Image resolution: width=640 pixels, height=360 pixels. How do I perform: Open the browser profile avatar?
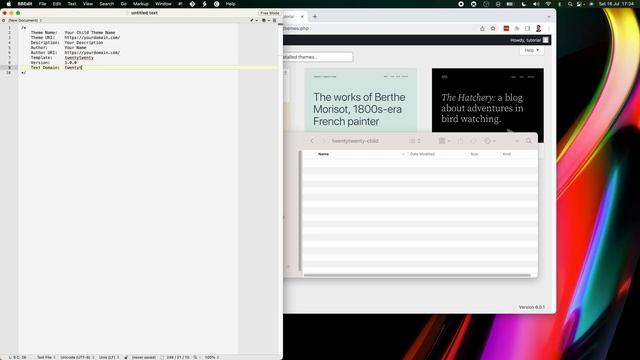coord(538,29)
